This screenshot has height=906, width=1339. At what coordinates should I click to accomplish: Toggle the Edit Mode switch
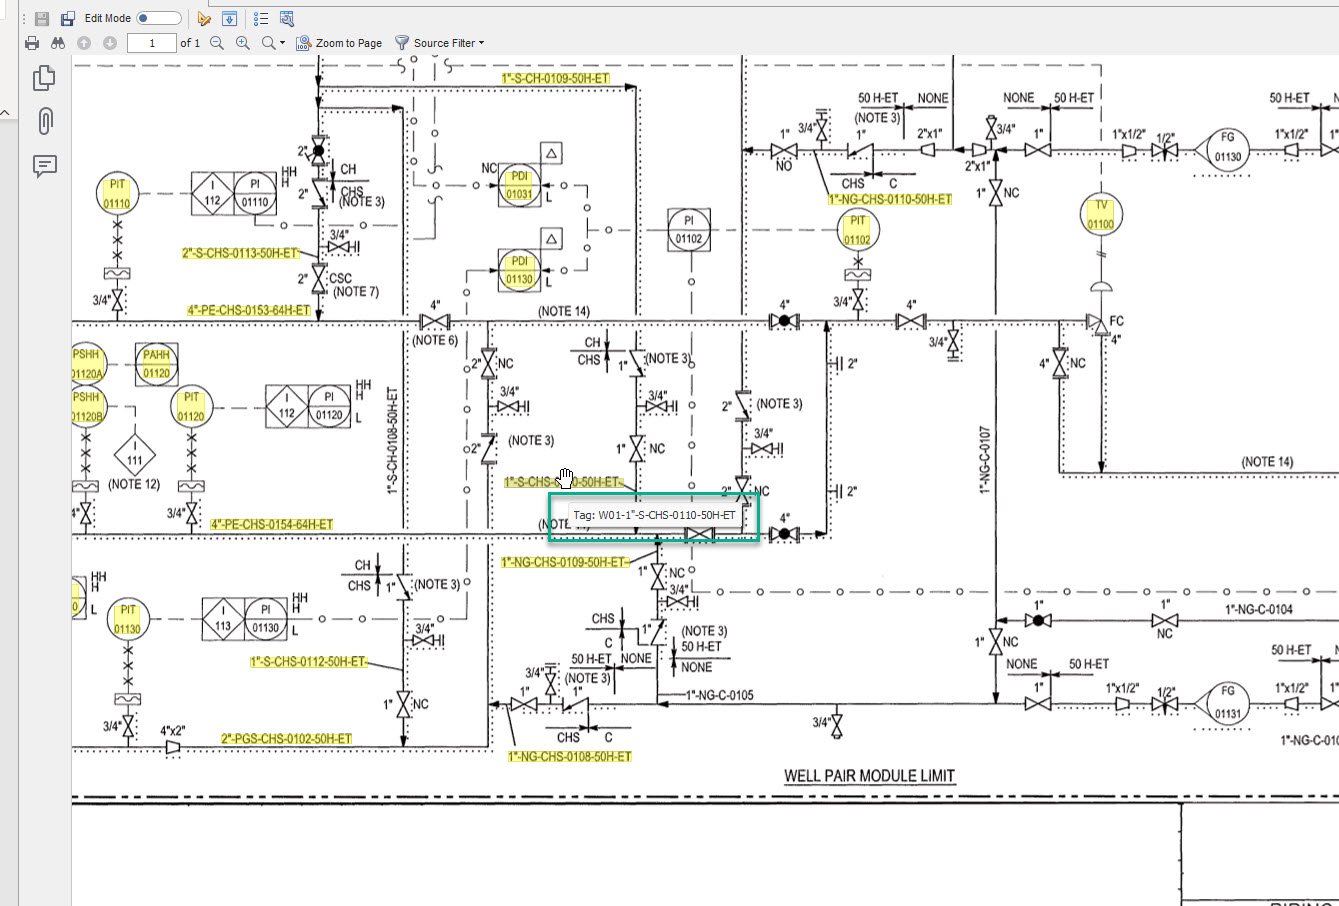[x=158, y=18]
